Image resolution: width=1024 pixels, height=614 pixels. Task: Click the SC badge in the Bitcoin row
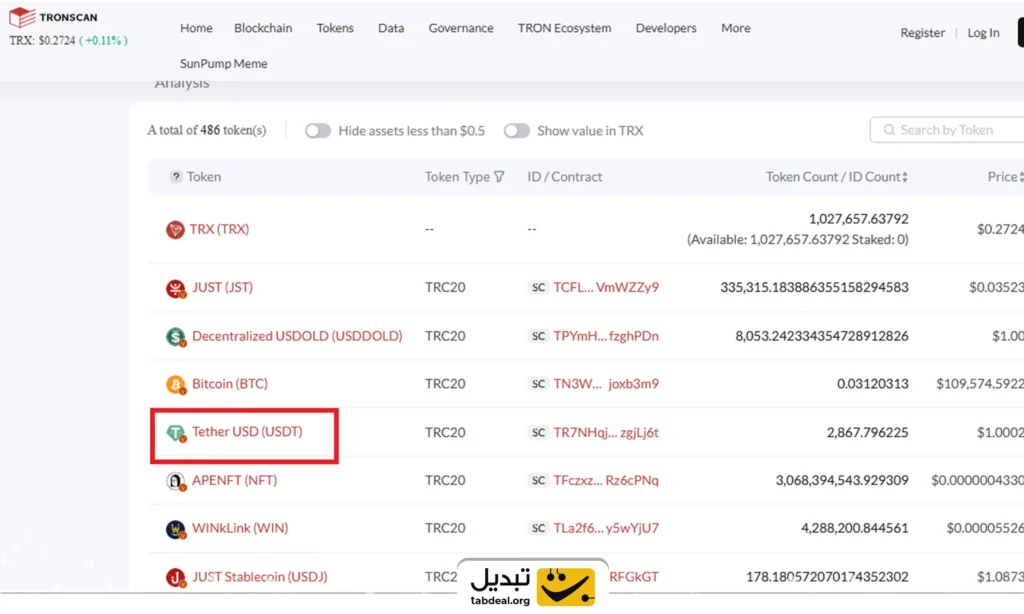[x=538, y=383]
